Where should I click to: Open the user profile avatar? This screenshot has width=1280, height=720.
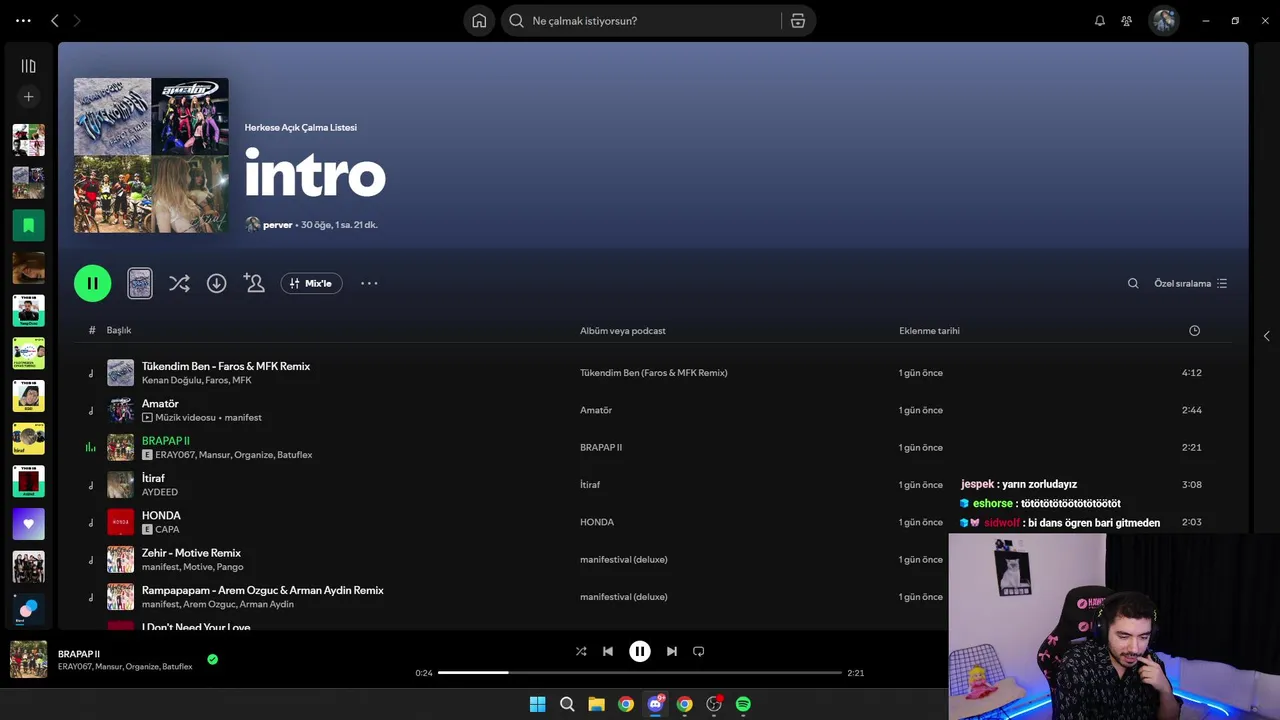point(1164,21)
